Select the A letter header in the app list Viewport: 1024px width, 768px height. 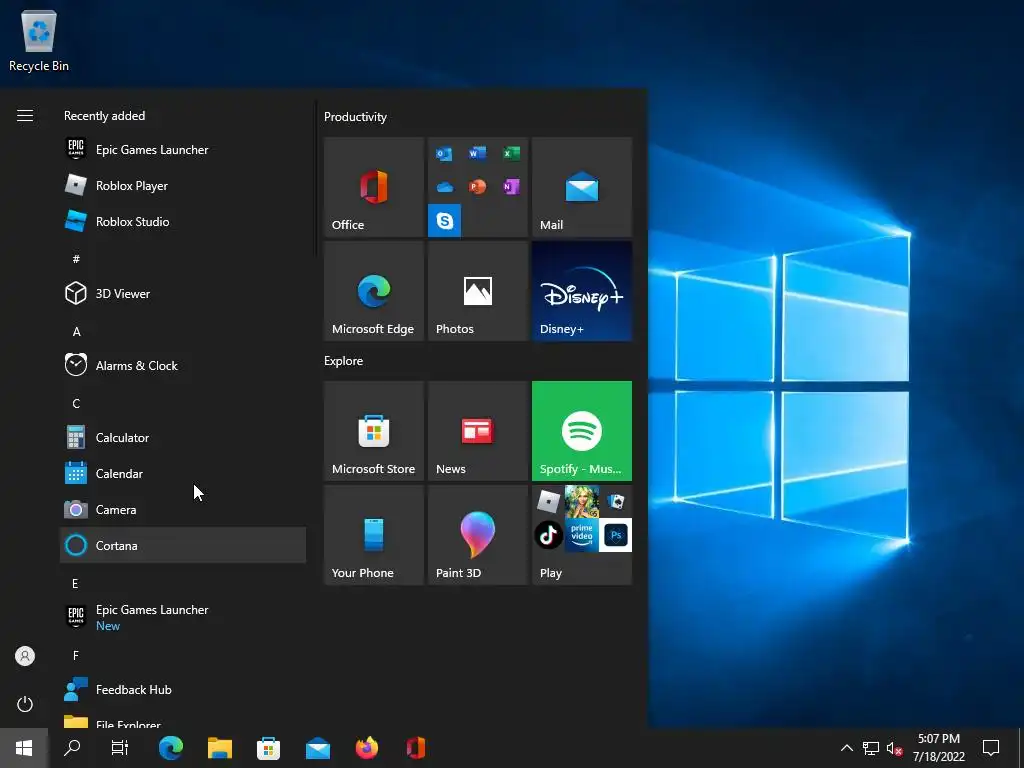(76, 332)
